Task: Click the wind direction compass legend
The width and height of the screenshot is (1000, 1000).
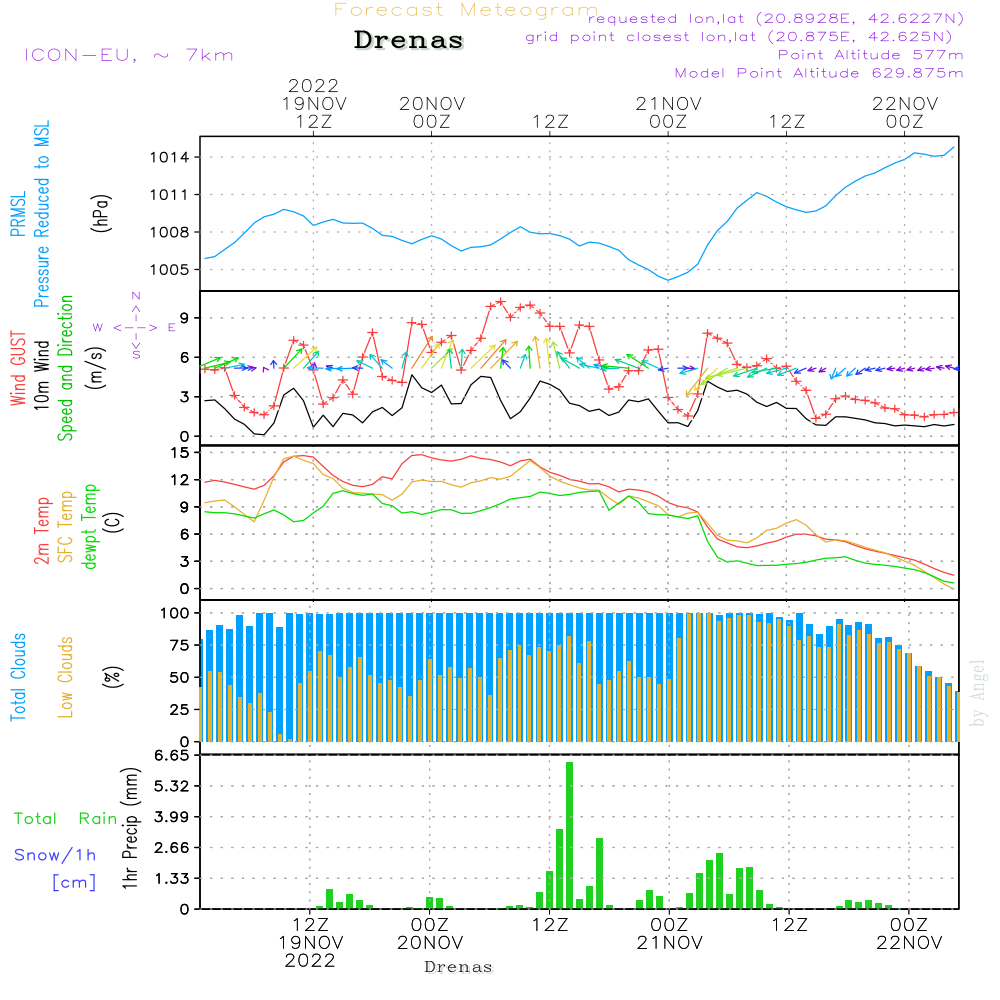Action: coord(135,326)
